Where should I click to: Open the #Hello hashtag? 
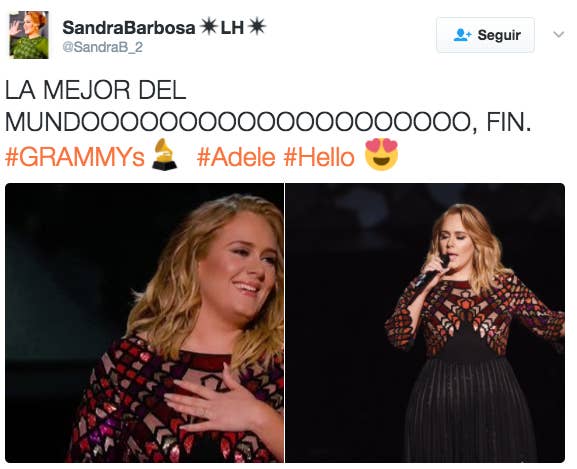(x=319, y=157)
